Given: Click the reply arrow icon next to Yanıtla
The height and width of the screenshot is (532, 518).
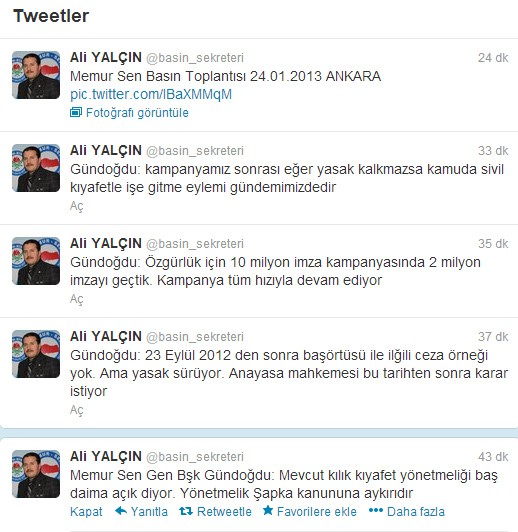Looking at the screenshot, I should 121,511.
